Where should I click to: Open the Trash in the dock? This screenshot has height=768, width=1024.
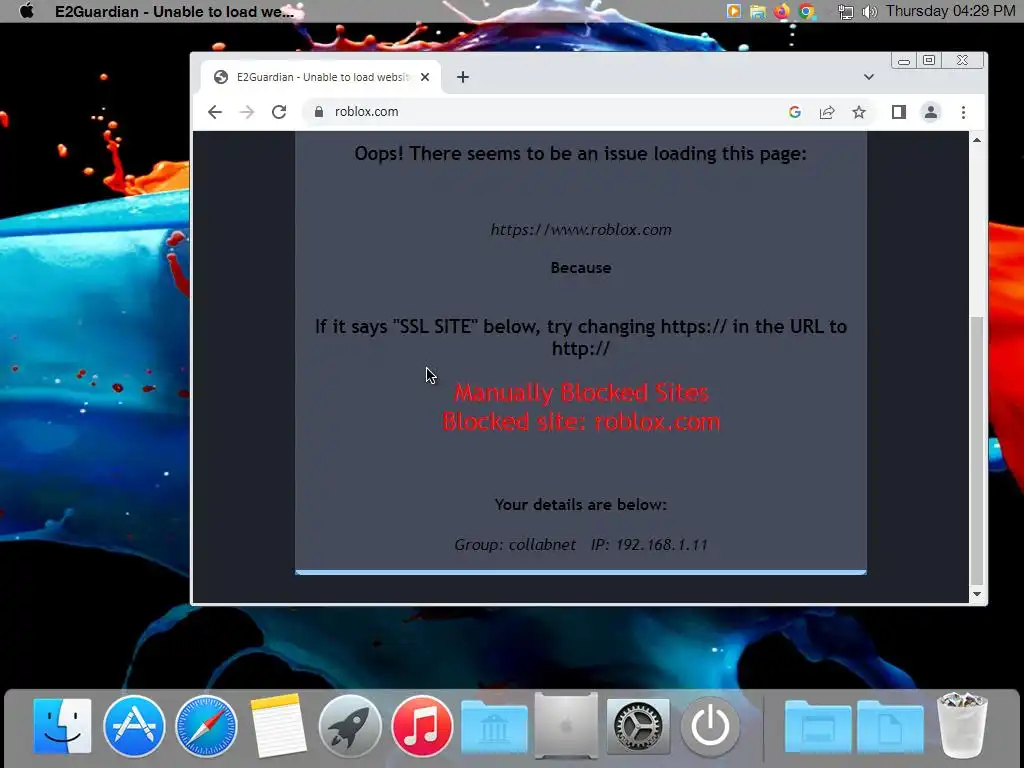click(962, 726)
